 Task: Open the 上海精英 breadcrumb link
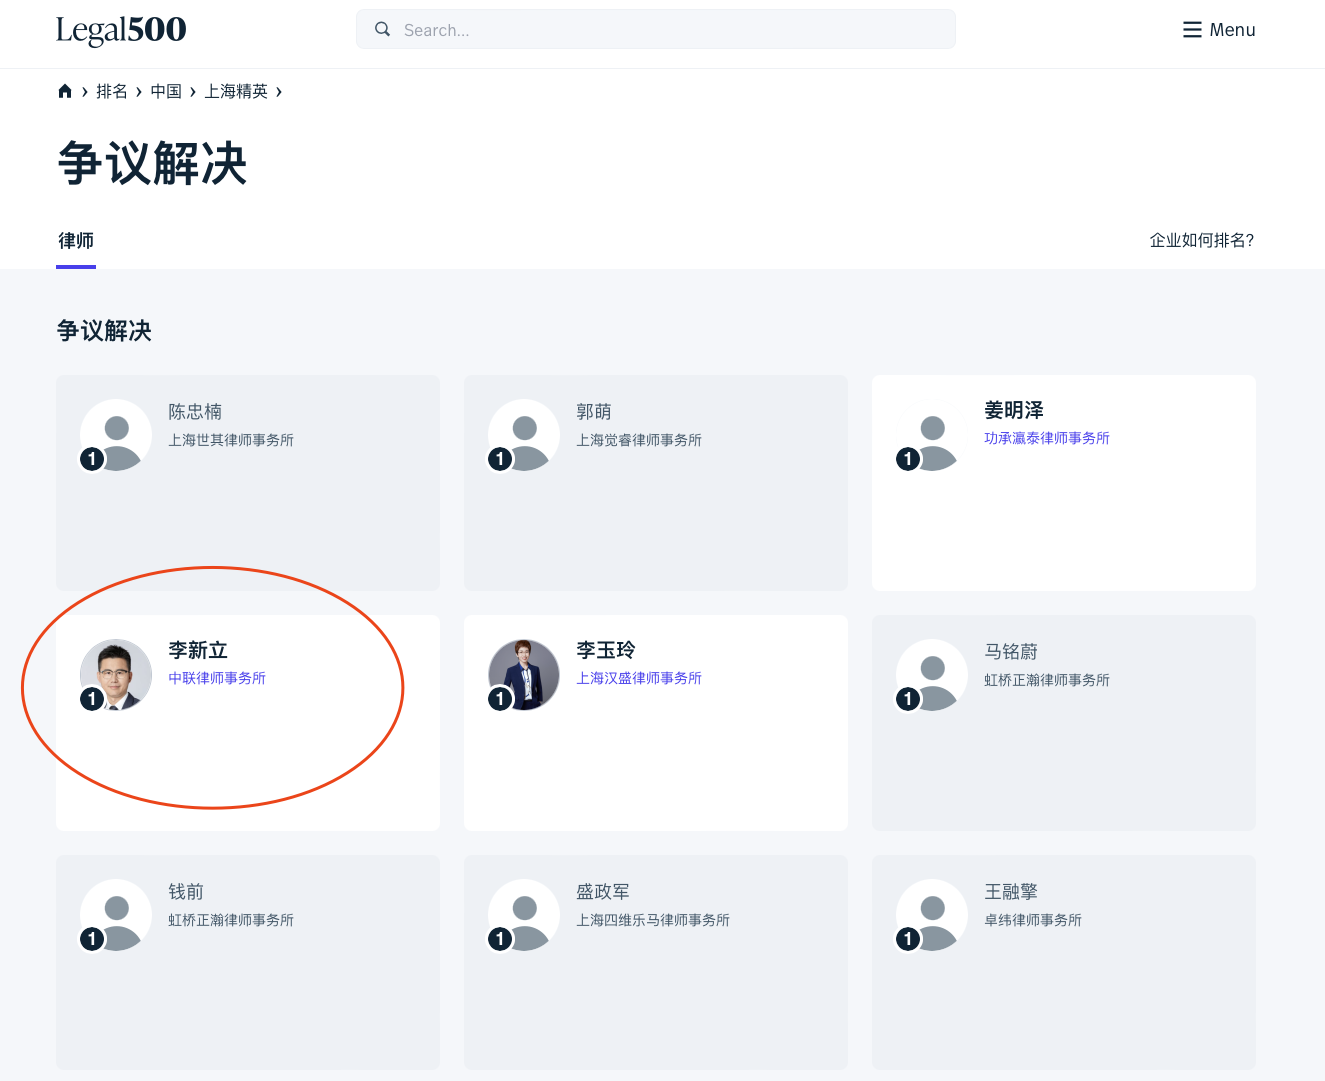[x=236, y=91]
